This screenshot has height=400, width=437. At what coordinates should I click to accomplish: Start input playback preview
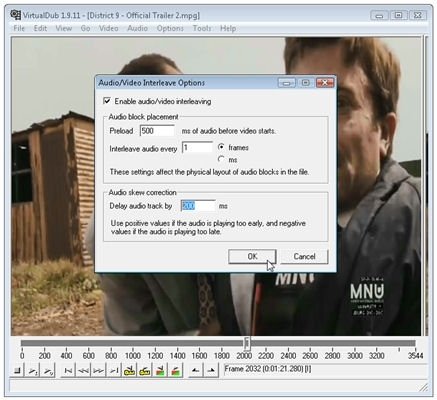click(x=33, y=370)
